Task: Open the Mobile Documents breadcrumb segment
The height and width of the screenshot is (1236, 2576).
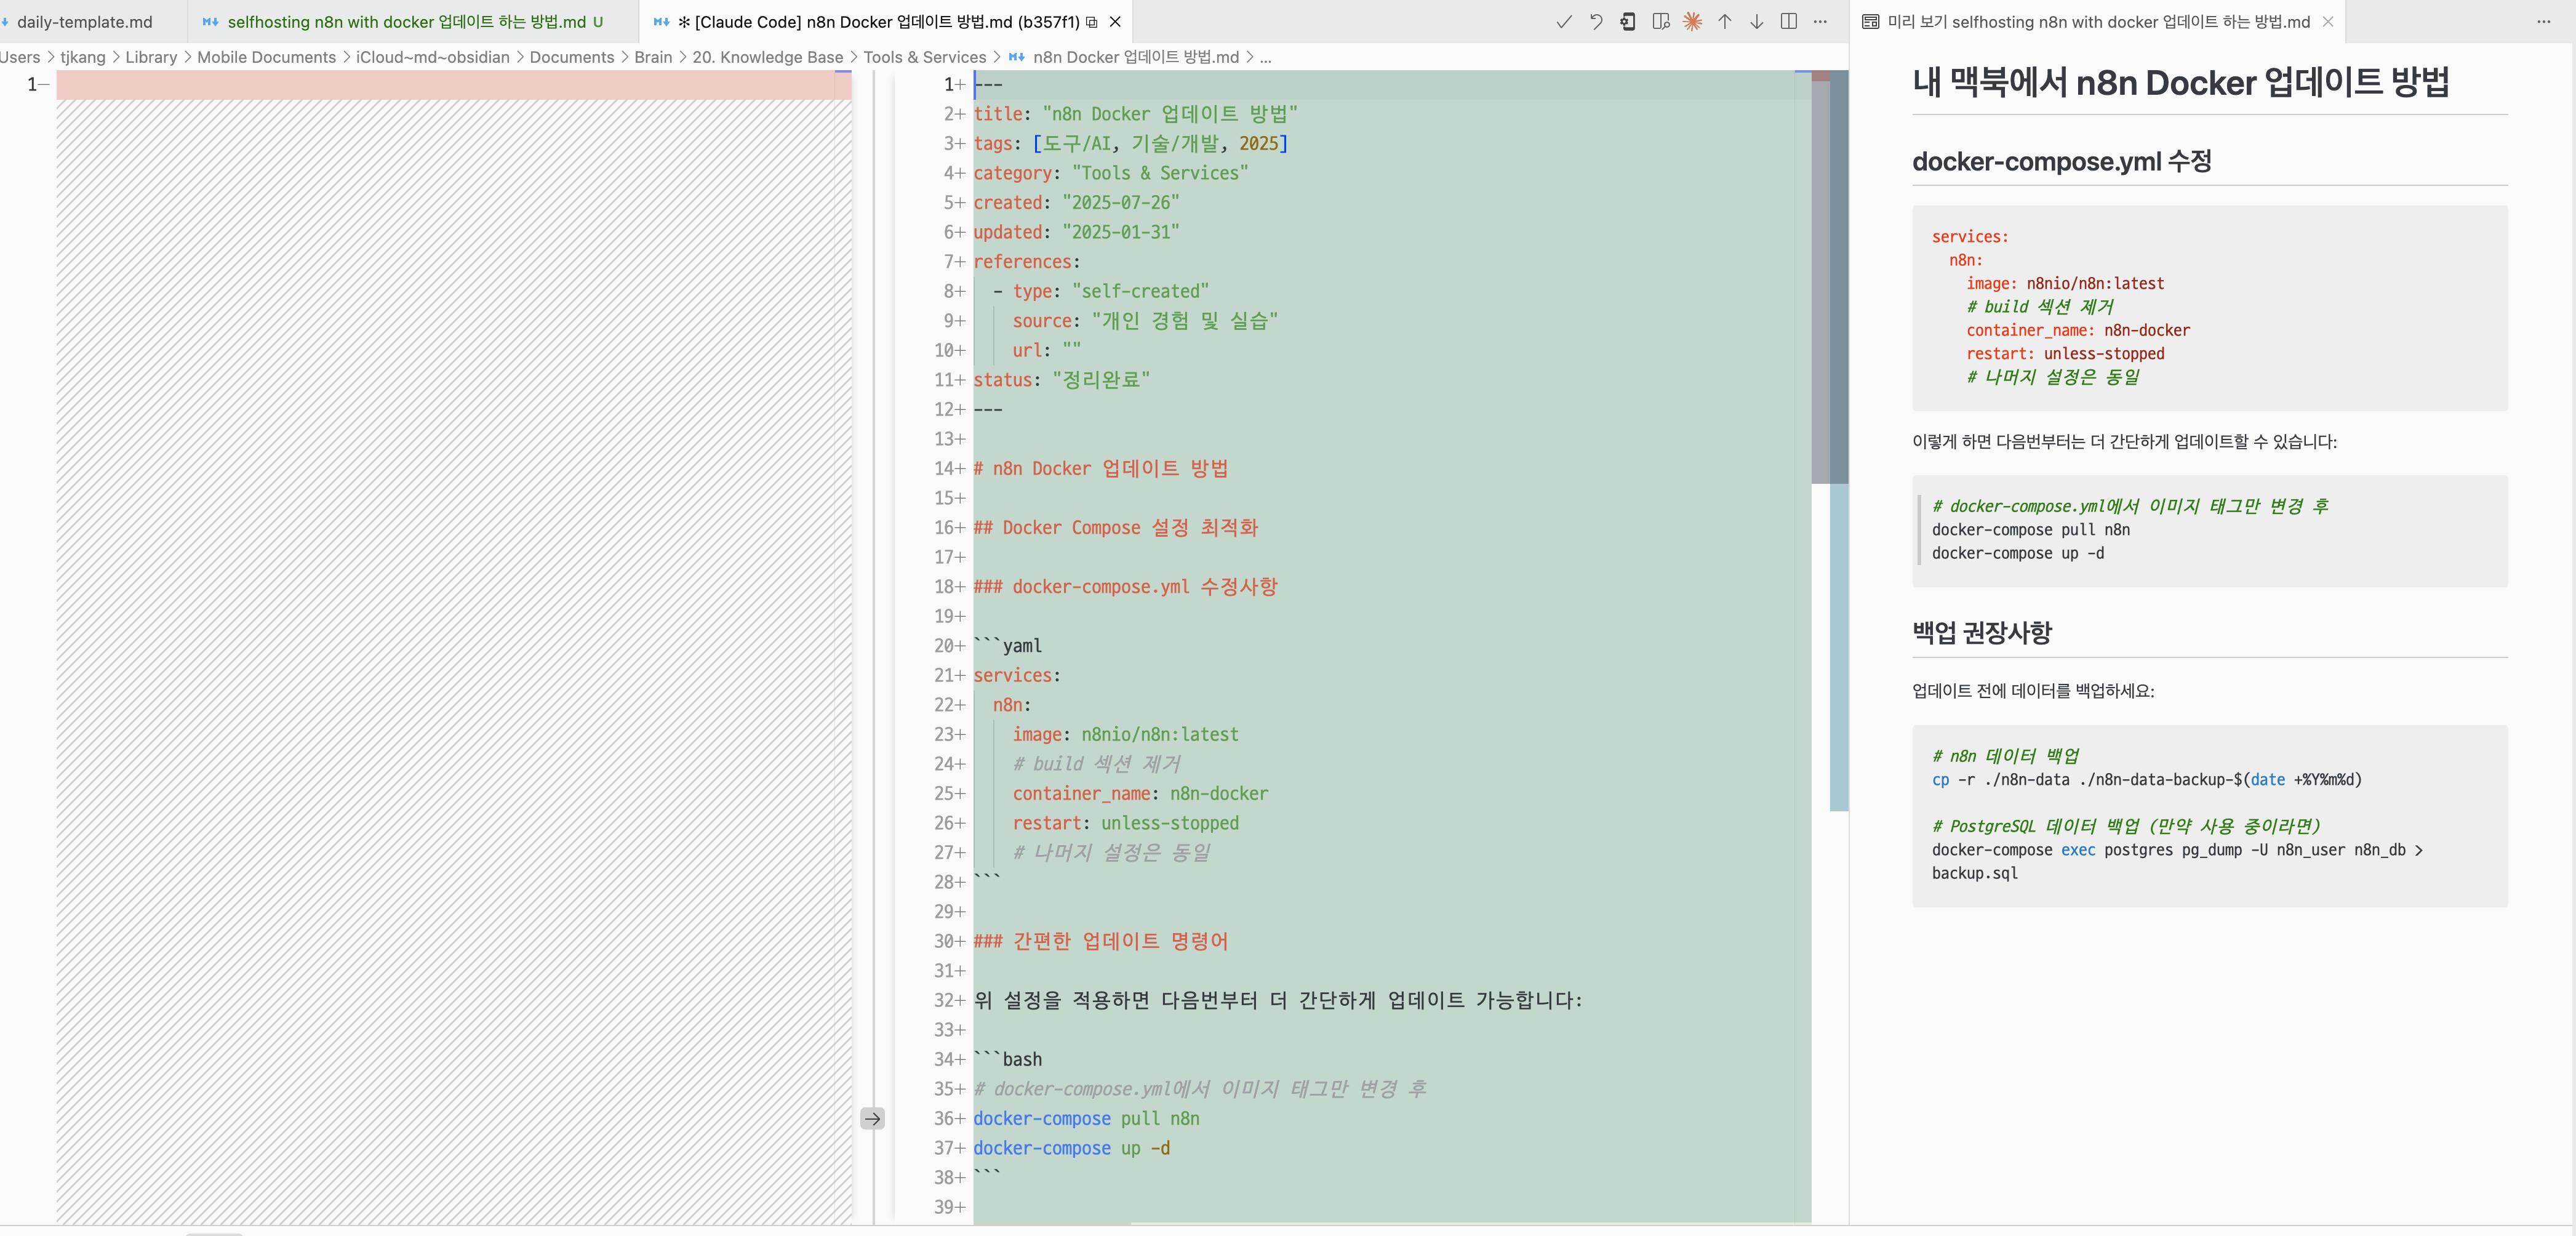Action: 266,57
